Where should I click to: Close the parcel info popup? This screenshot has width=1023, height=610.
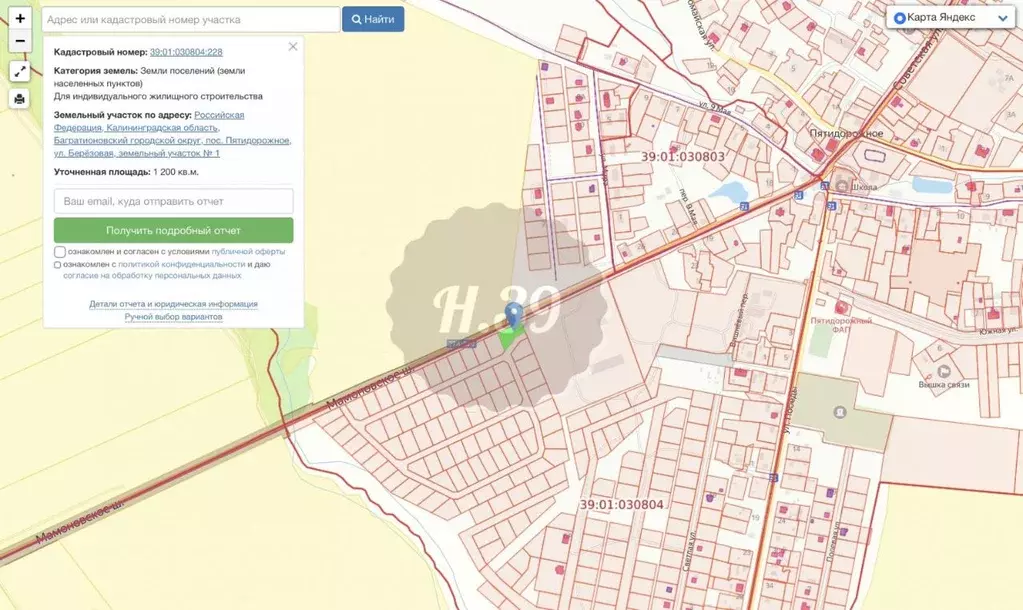pyautogui.click(x=293, y=46)
